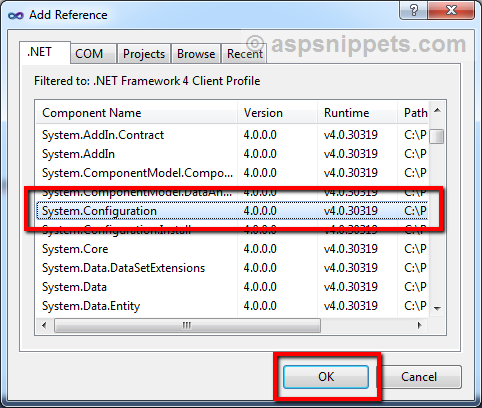Click the vertical scrollbar thumb
Image resolution: width=482 pixels, height=408 pixels.
[437, 136]
